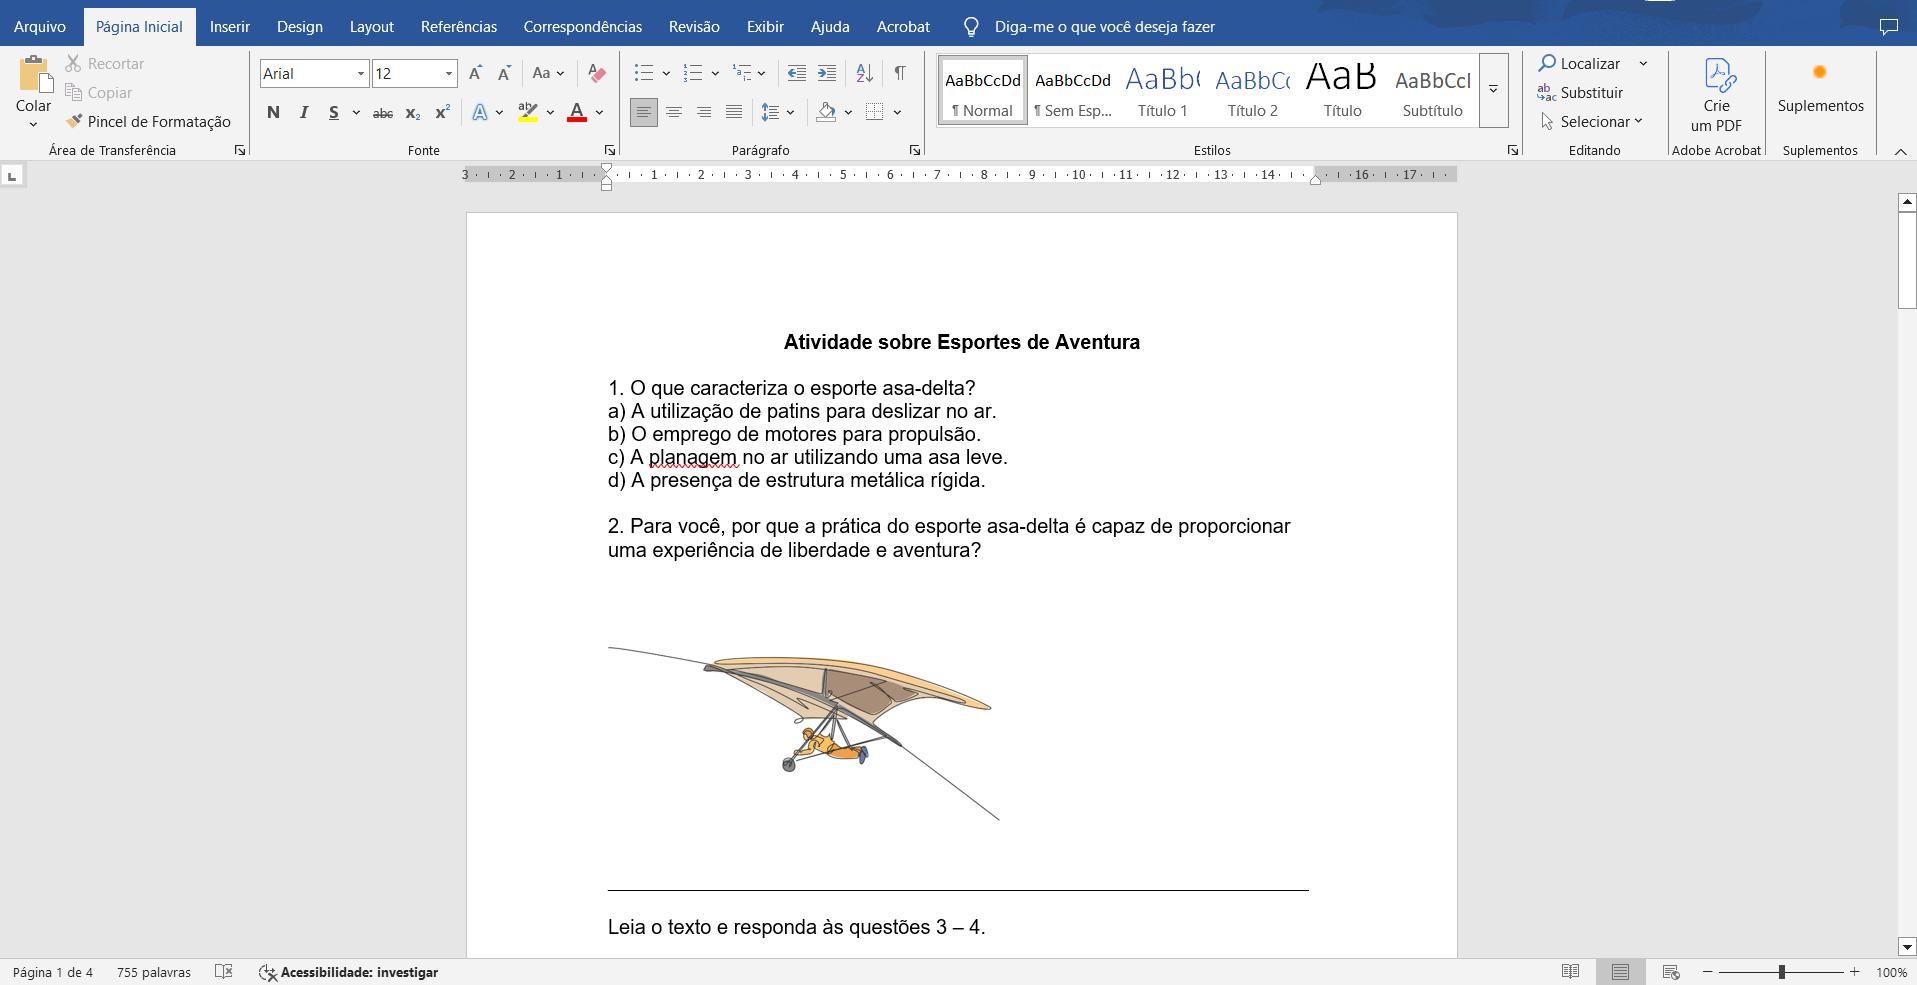
Task: Apply superscript formatting
Action: click(442, 113)
